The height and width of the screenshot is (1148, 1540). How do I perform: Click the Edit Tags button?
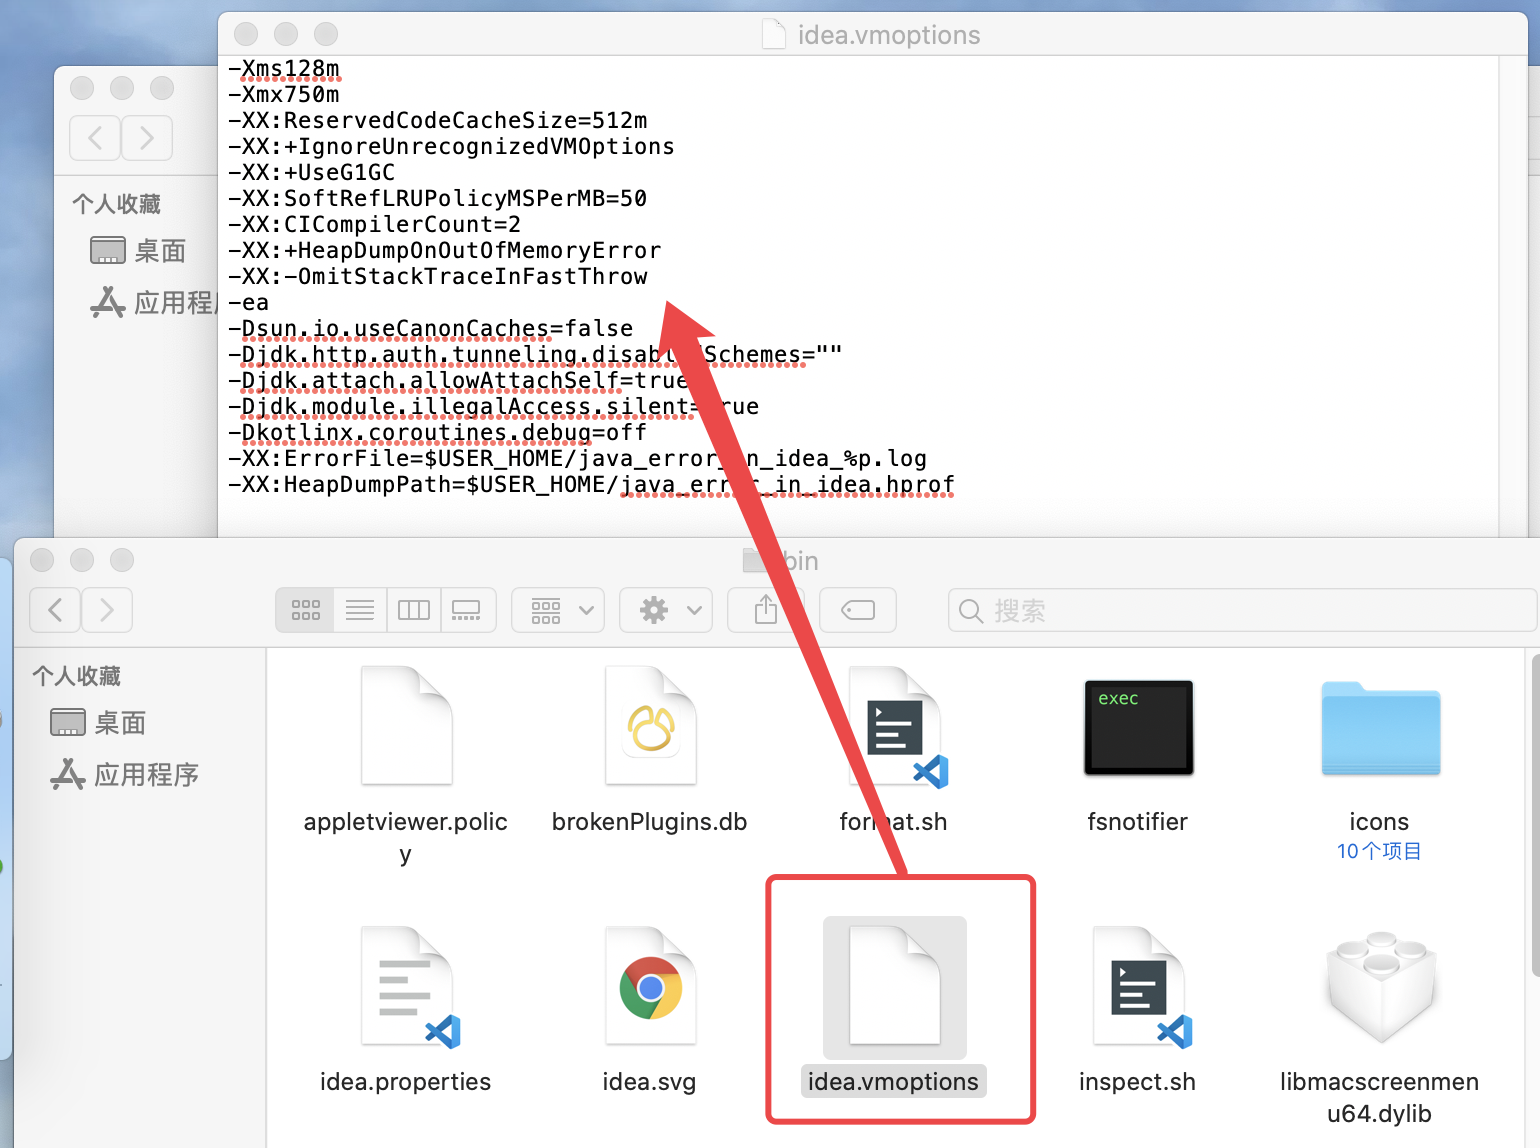click(x=858, y=610)
